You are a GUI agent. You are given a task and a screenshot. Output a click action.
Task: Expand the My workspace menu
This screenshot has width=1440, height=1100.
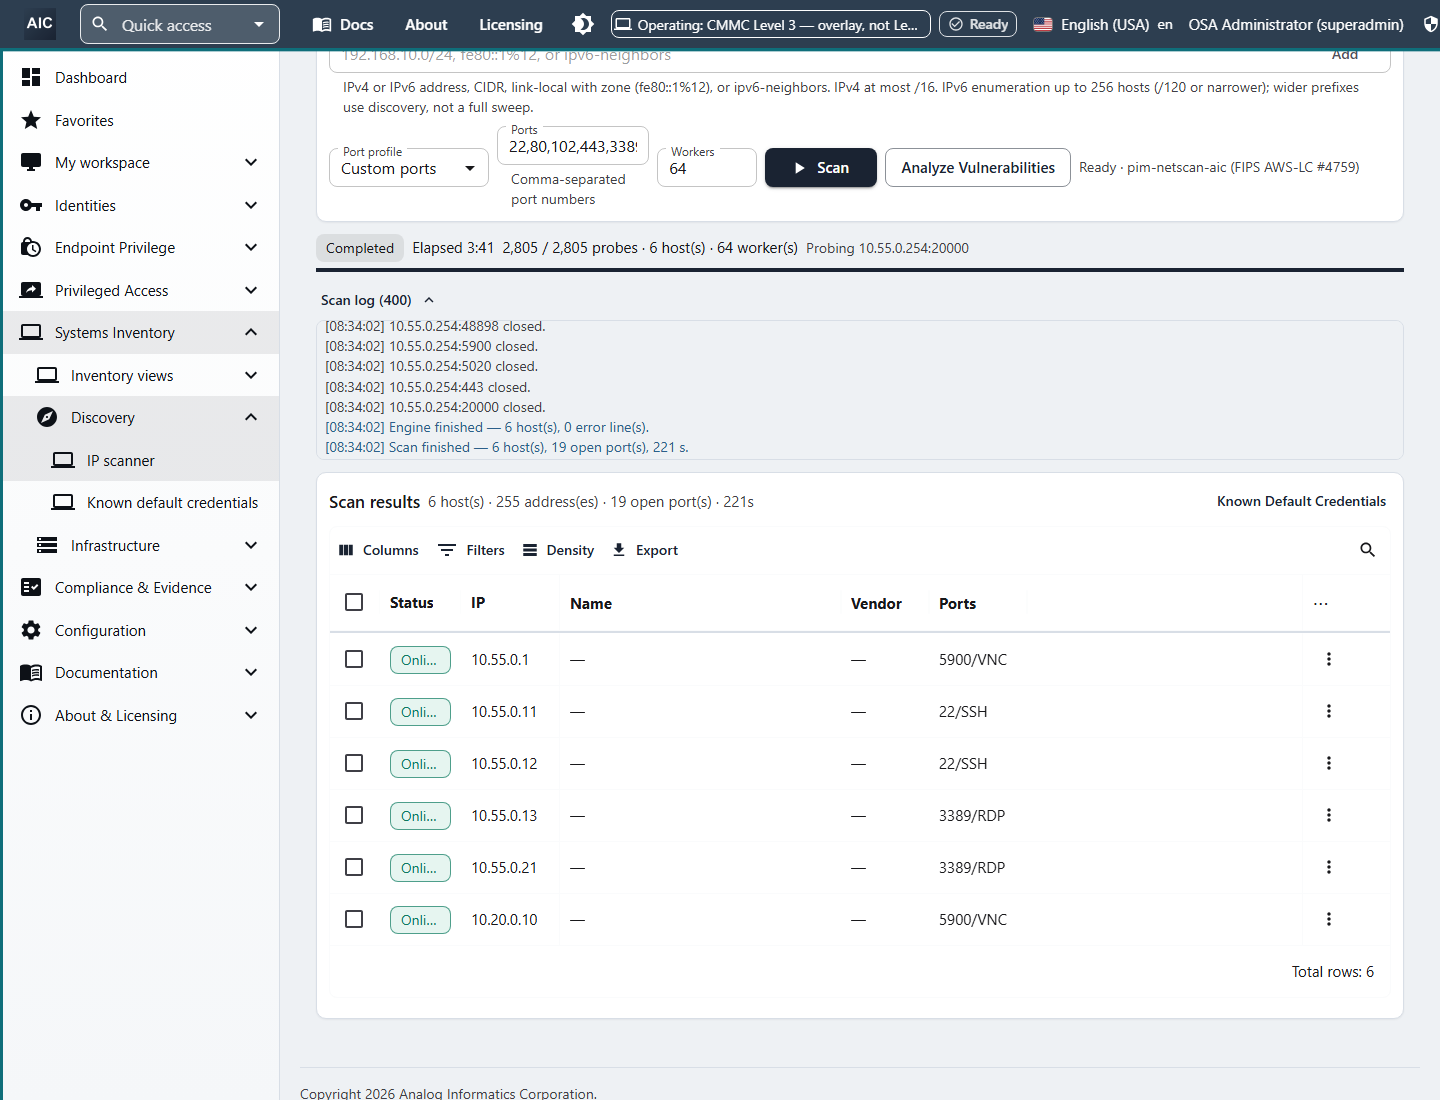click(141, 162)
